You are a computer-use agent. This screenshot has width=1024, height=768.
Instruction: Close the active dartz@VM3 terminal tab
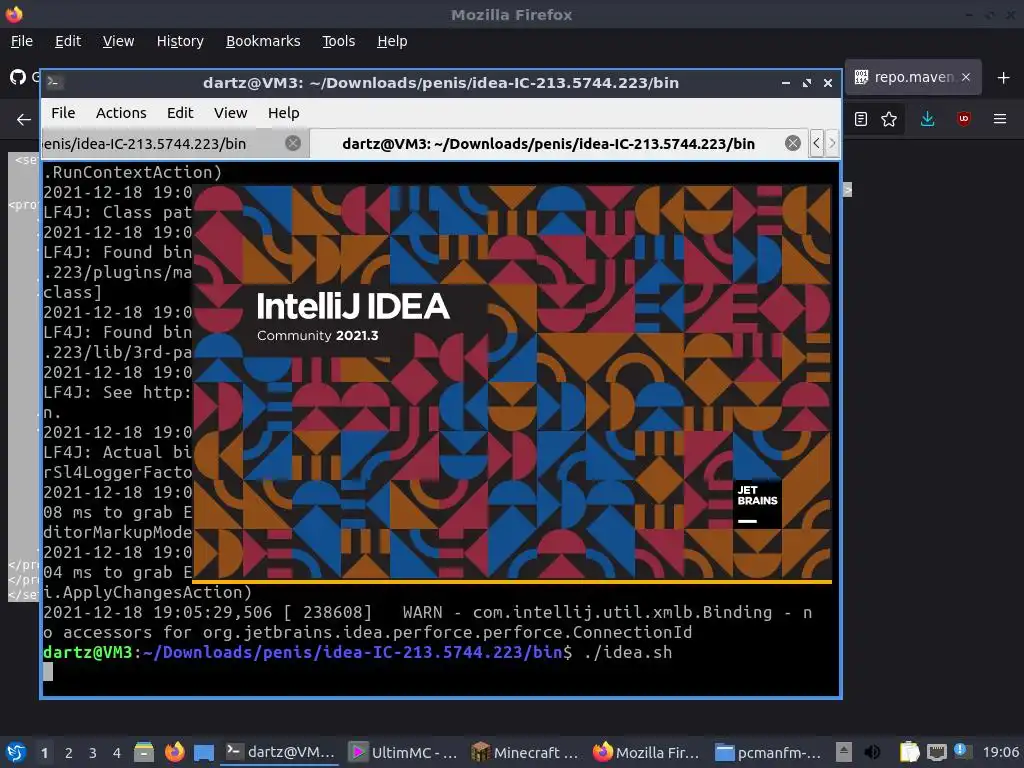tap(793, 143)
